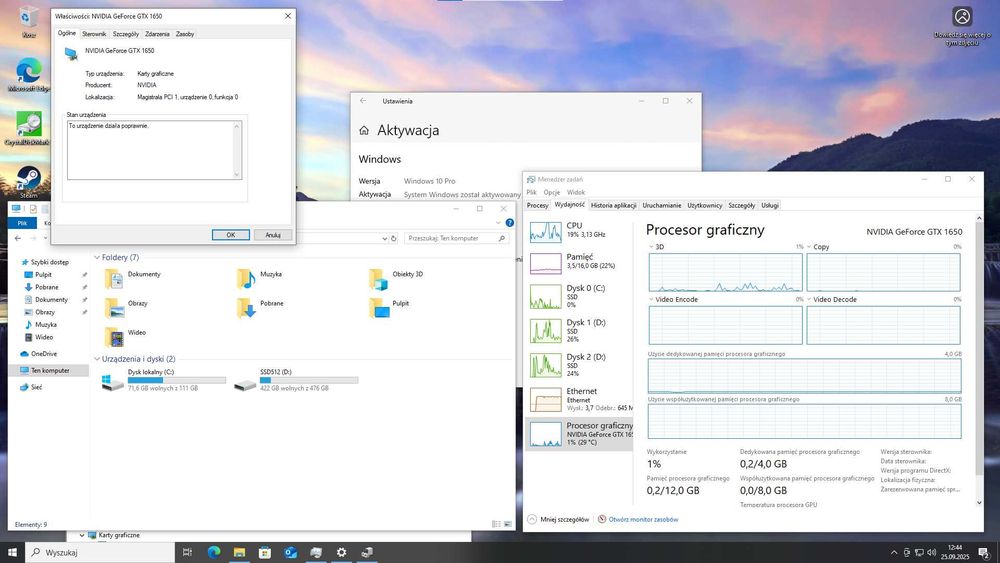Open the 3D graph engine dropdown
The image size is (1000, 563).
tap(656, 246)
